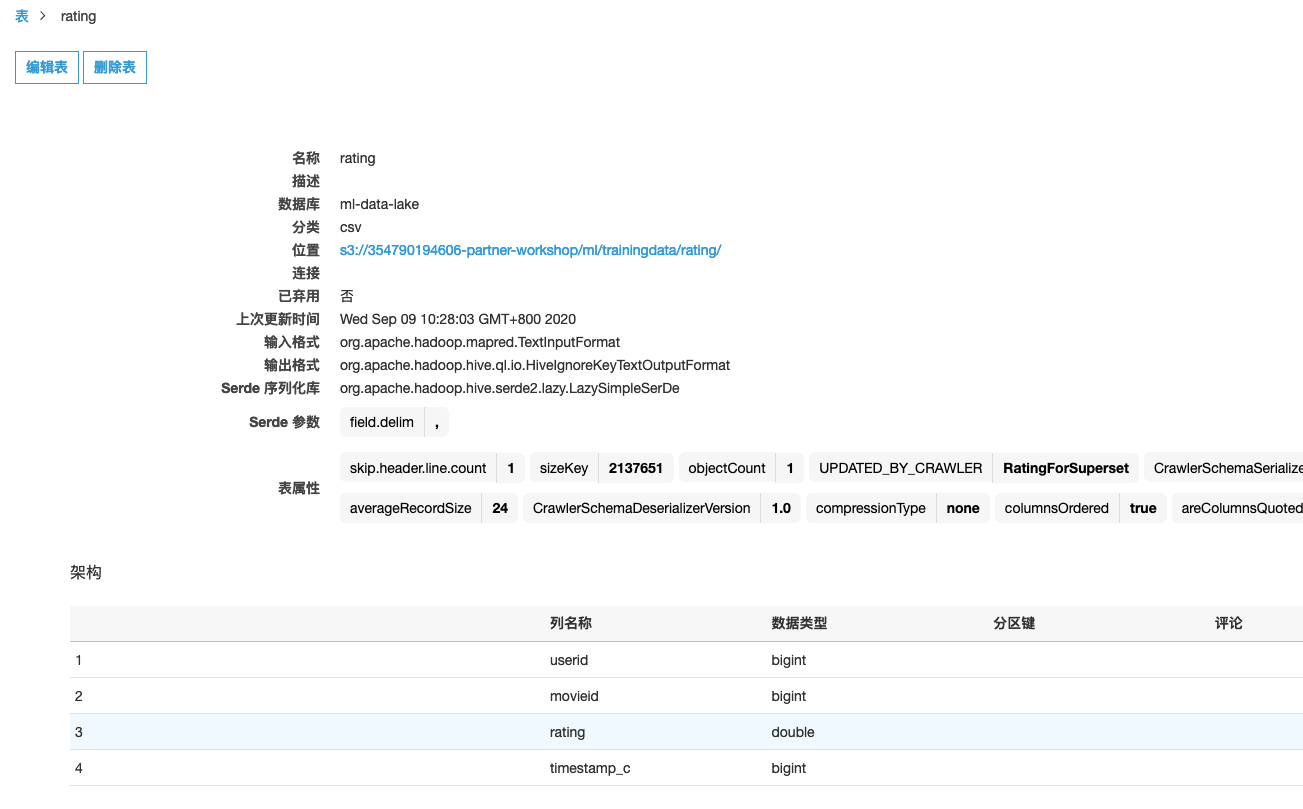Select the CrawlerSchemaDeserializerVersion property tag
Image resolution: width=1303 pixels, height=809 pixels.
(661, 508)
